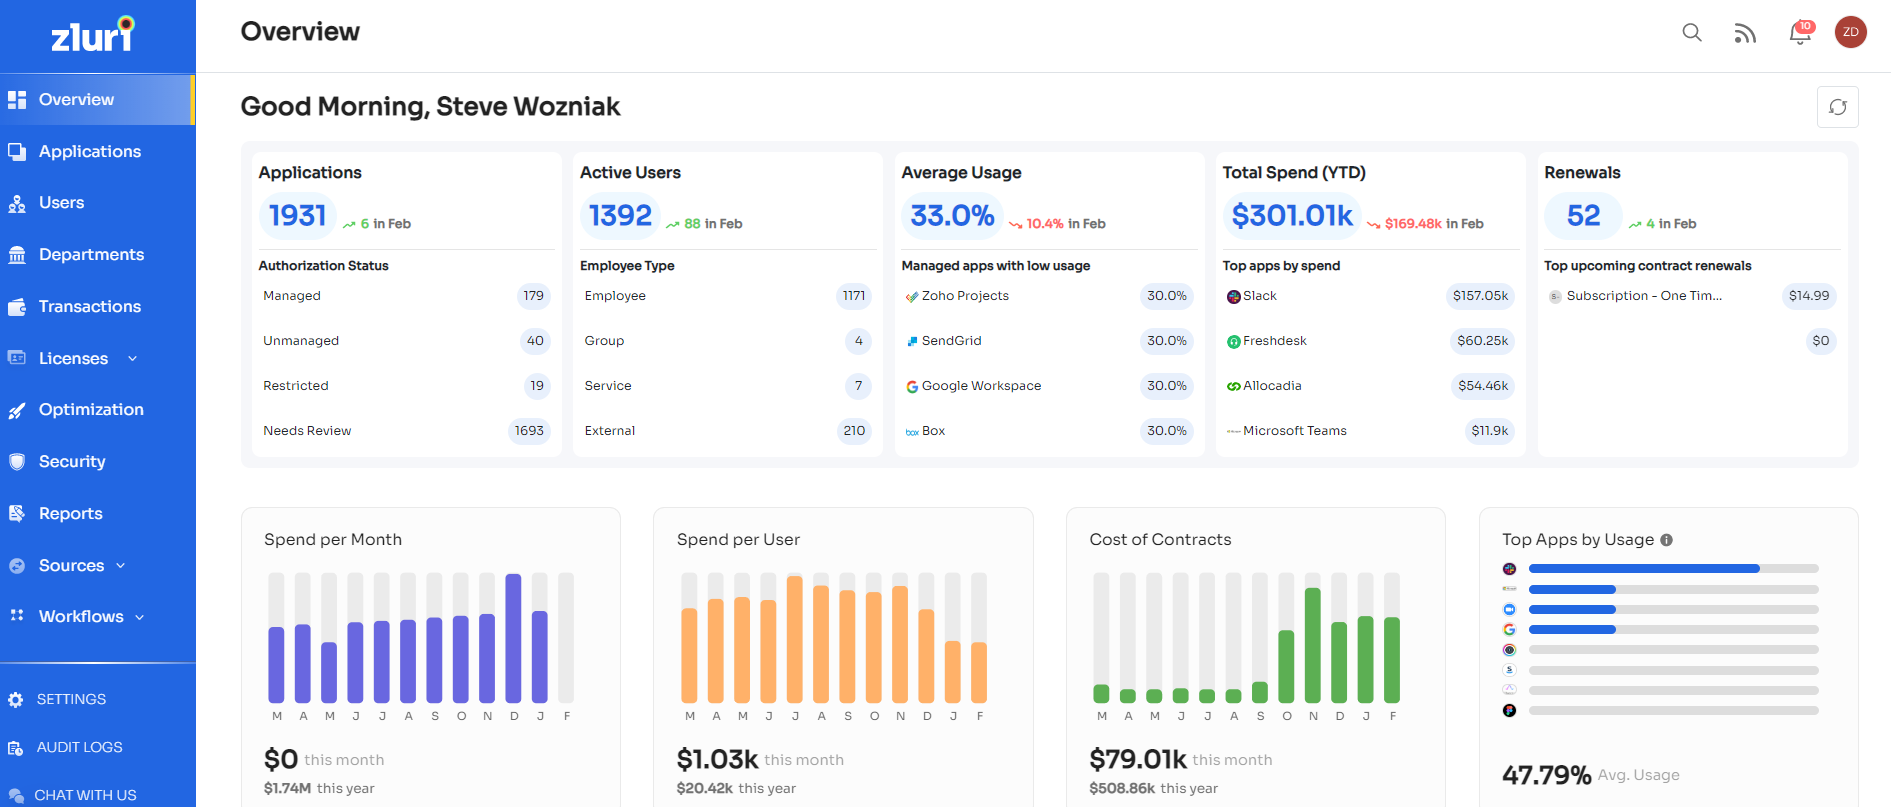Expand the Sources menu chevron
The image size is (1891, 807).
tap(121, 566)
